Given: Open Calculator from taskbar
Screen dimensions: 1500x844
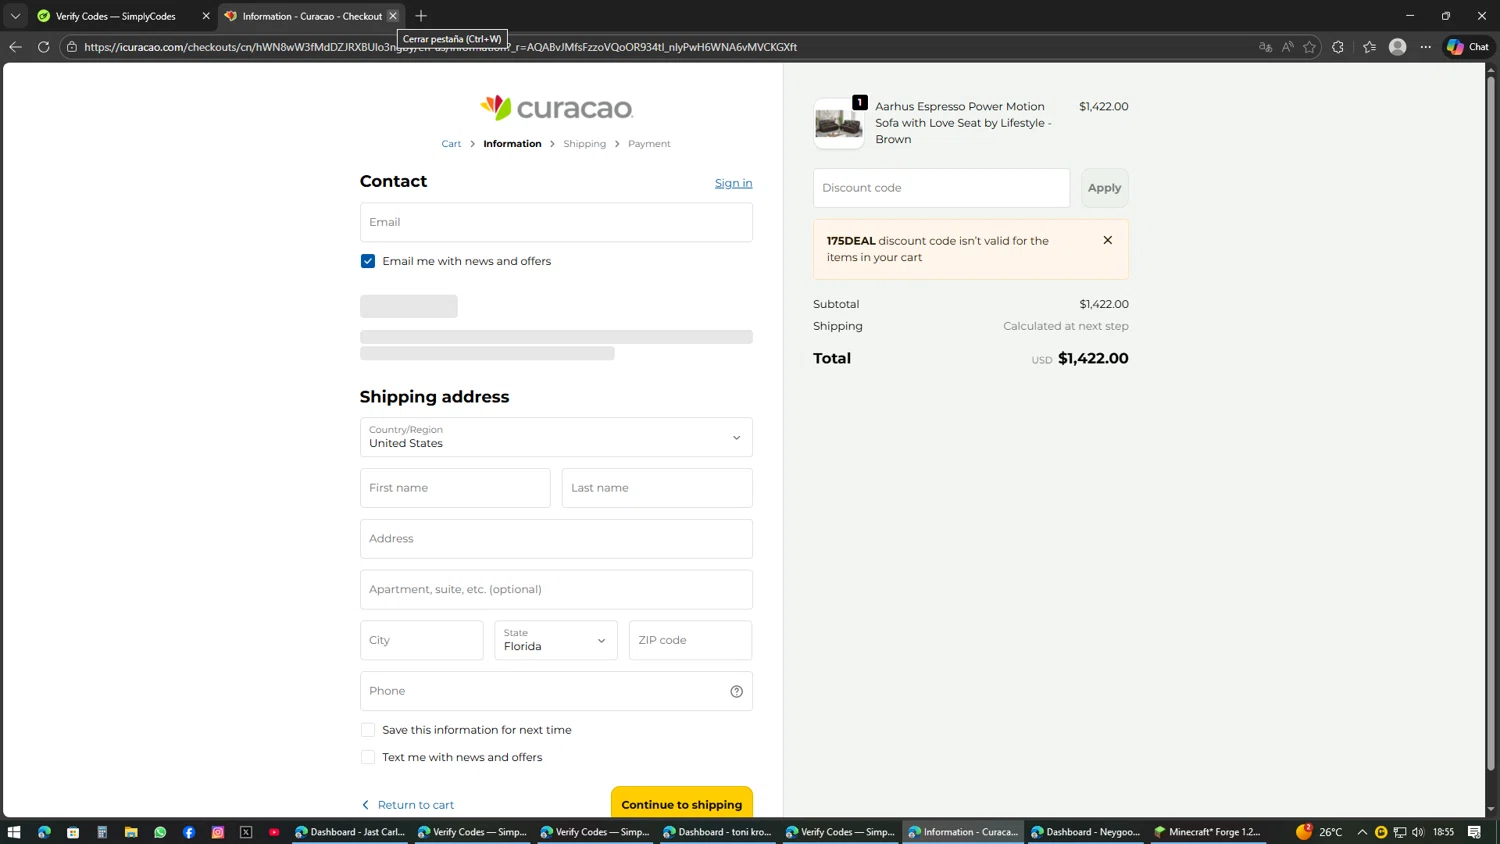Looking at the screenshot, I should pos(102,832).
